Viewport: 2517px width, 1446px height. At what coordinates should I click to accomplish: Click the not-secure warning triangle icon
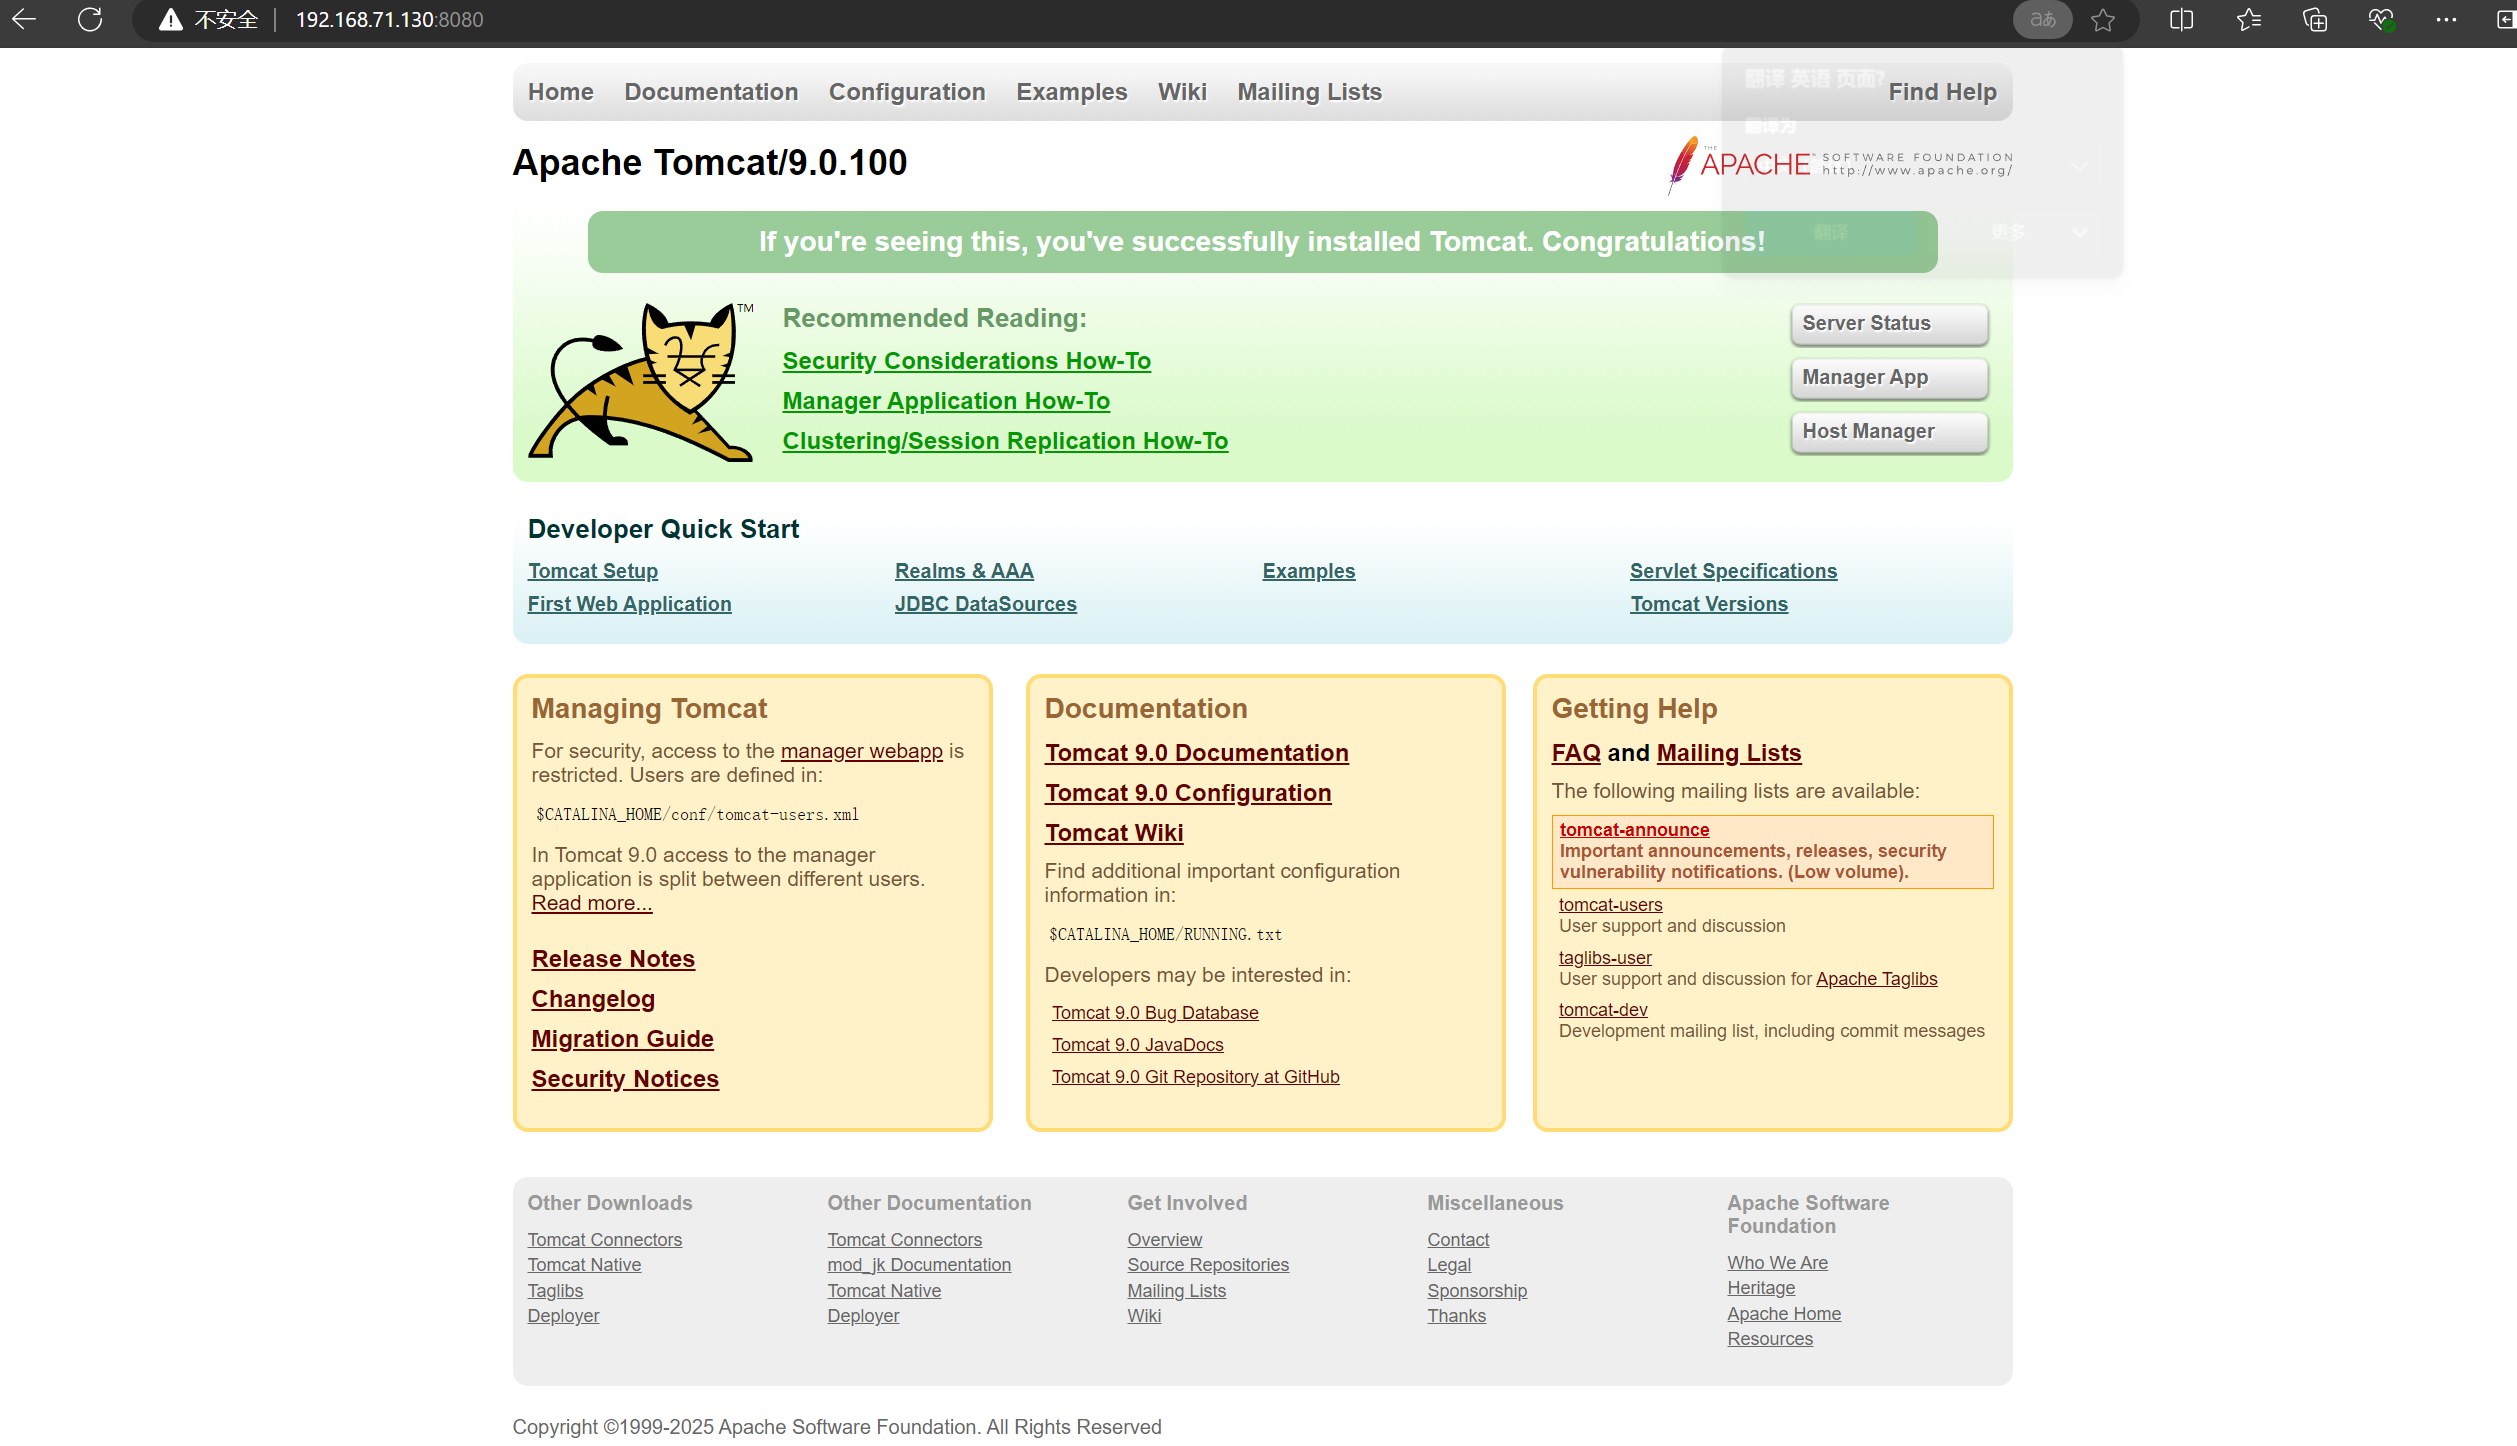point(171,20)
